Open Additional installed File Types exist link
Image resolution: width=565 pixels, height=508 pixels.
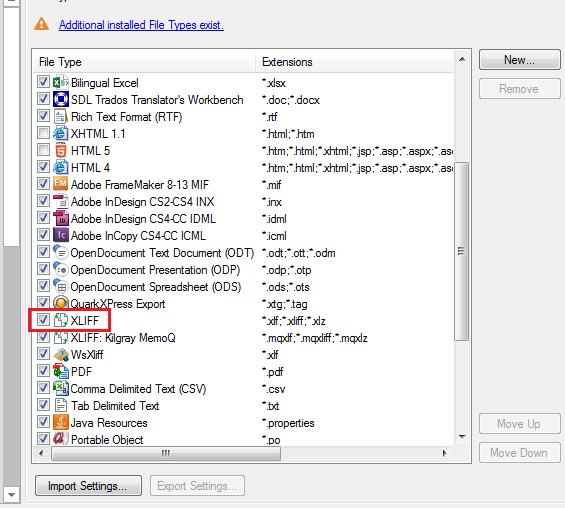(x=141, y=25)
